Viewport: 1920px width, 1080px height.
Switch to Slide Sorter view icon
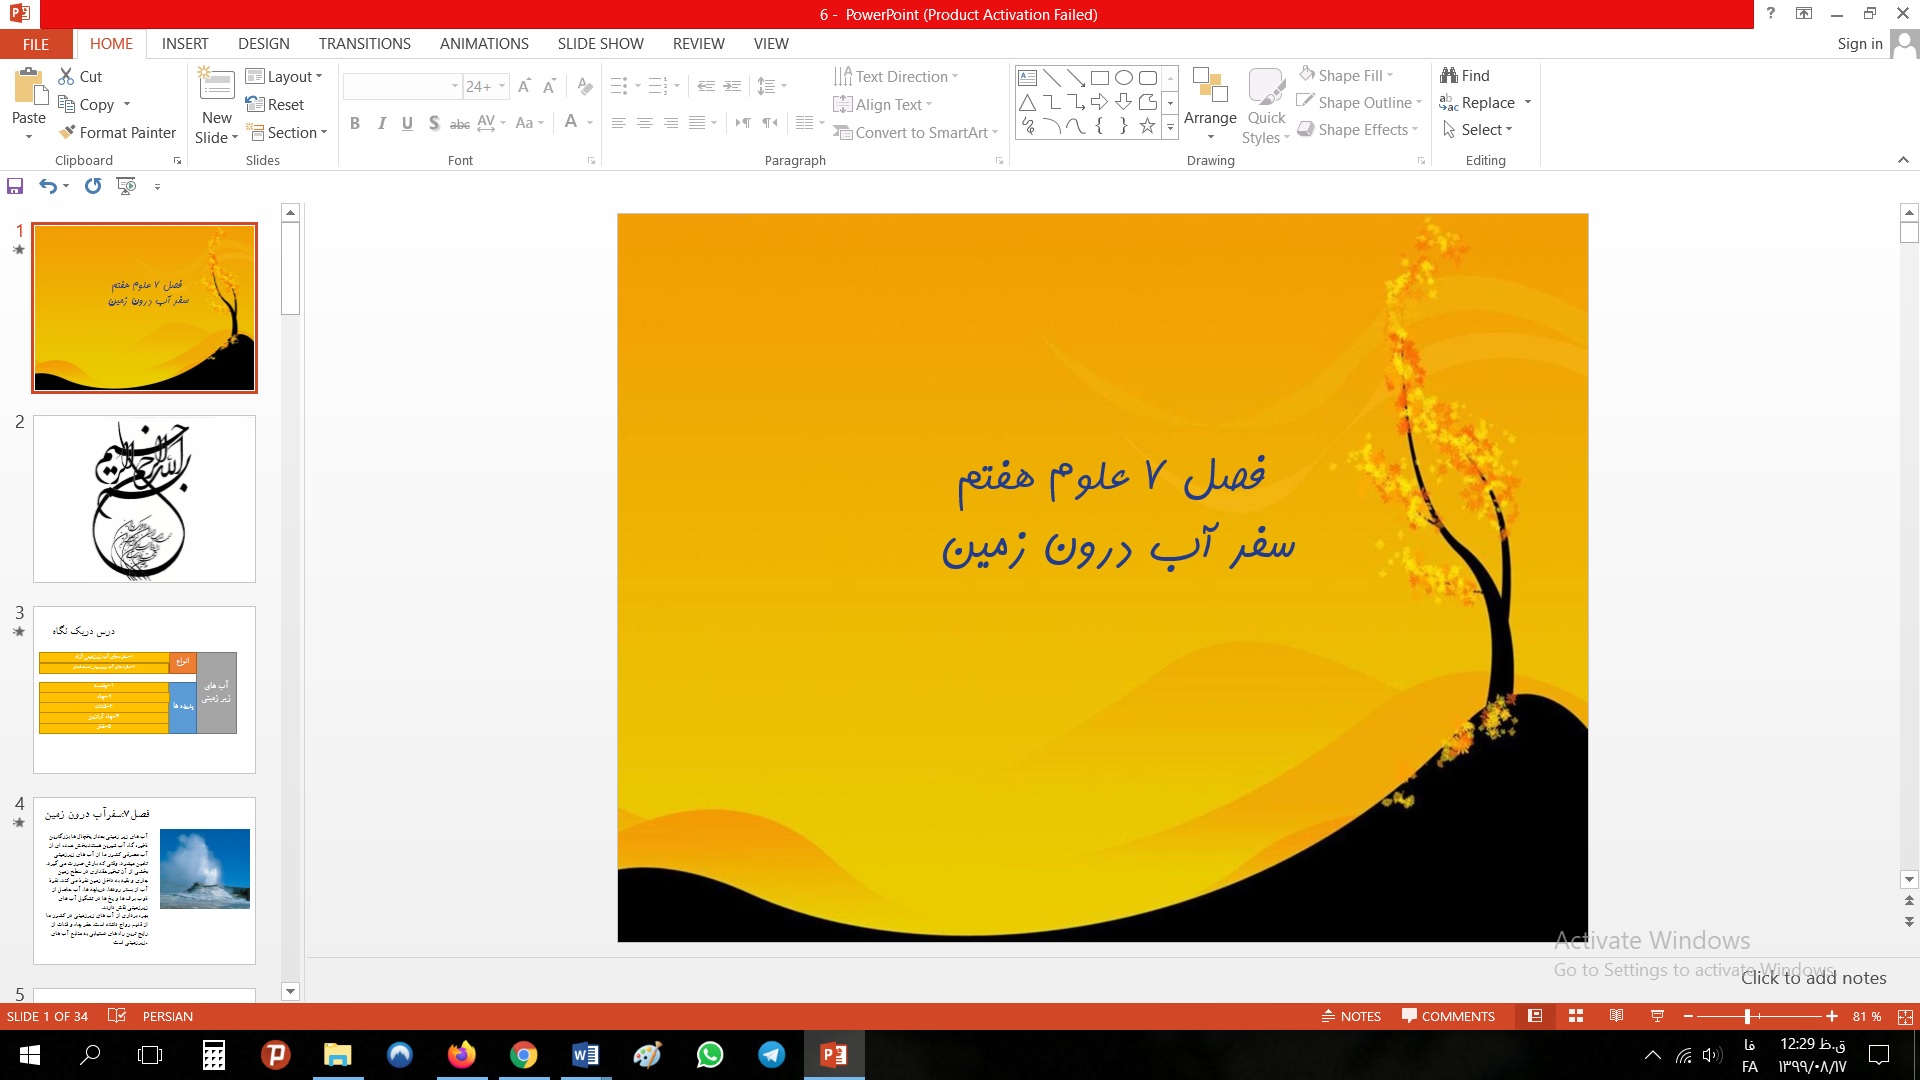point(1576,1016)
